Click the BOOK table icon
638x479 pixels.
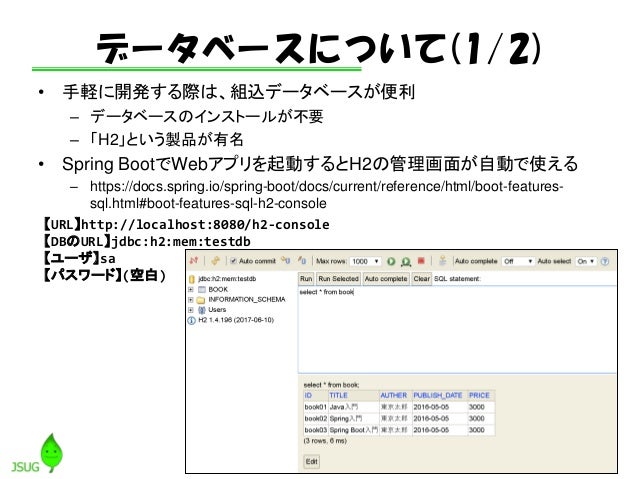pyautogui.click(x=202, y=289)
